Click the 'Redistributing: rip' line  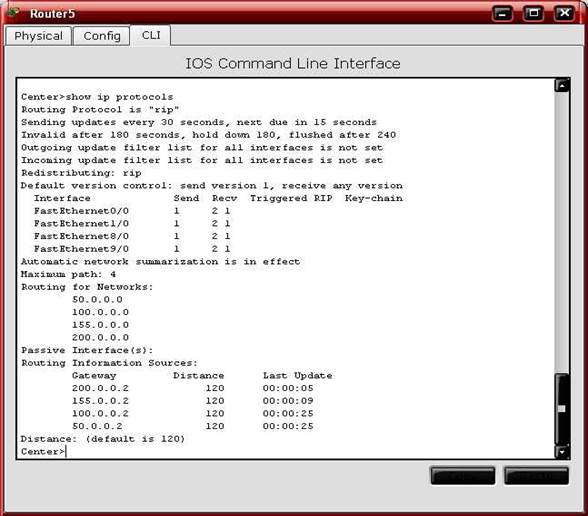(81, 173)
